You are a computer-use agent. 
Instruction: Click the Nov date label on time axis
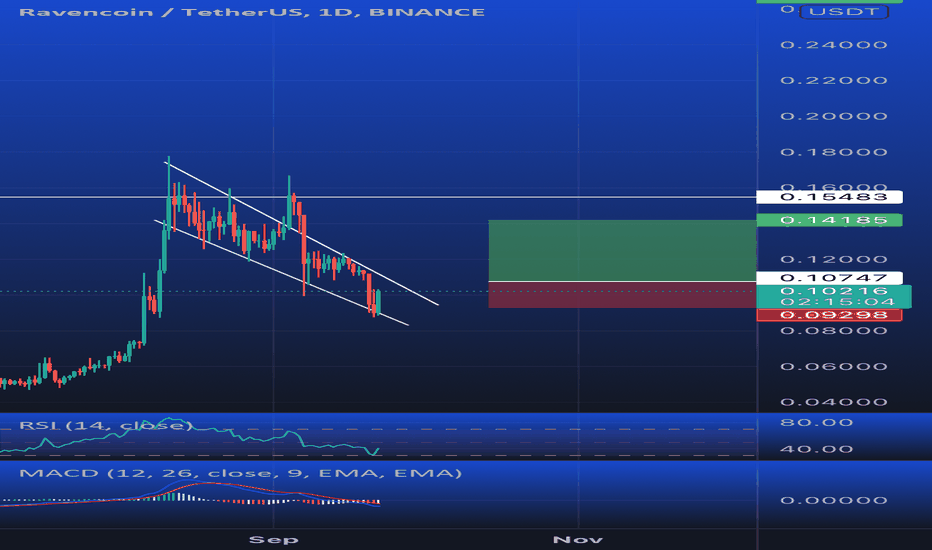(578, 539)
